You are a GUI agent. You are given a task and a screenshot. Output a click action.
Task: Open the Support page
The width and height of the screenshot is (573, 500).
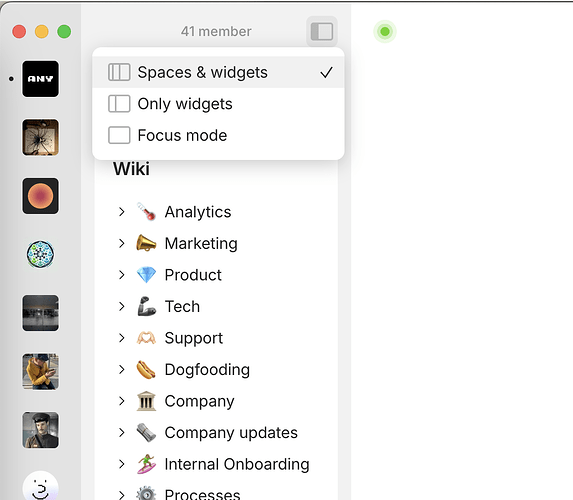[x=194, y=338]
